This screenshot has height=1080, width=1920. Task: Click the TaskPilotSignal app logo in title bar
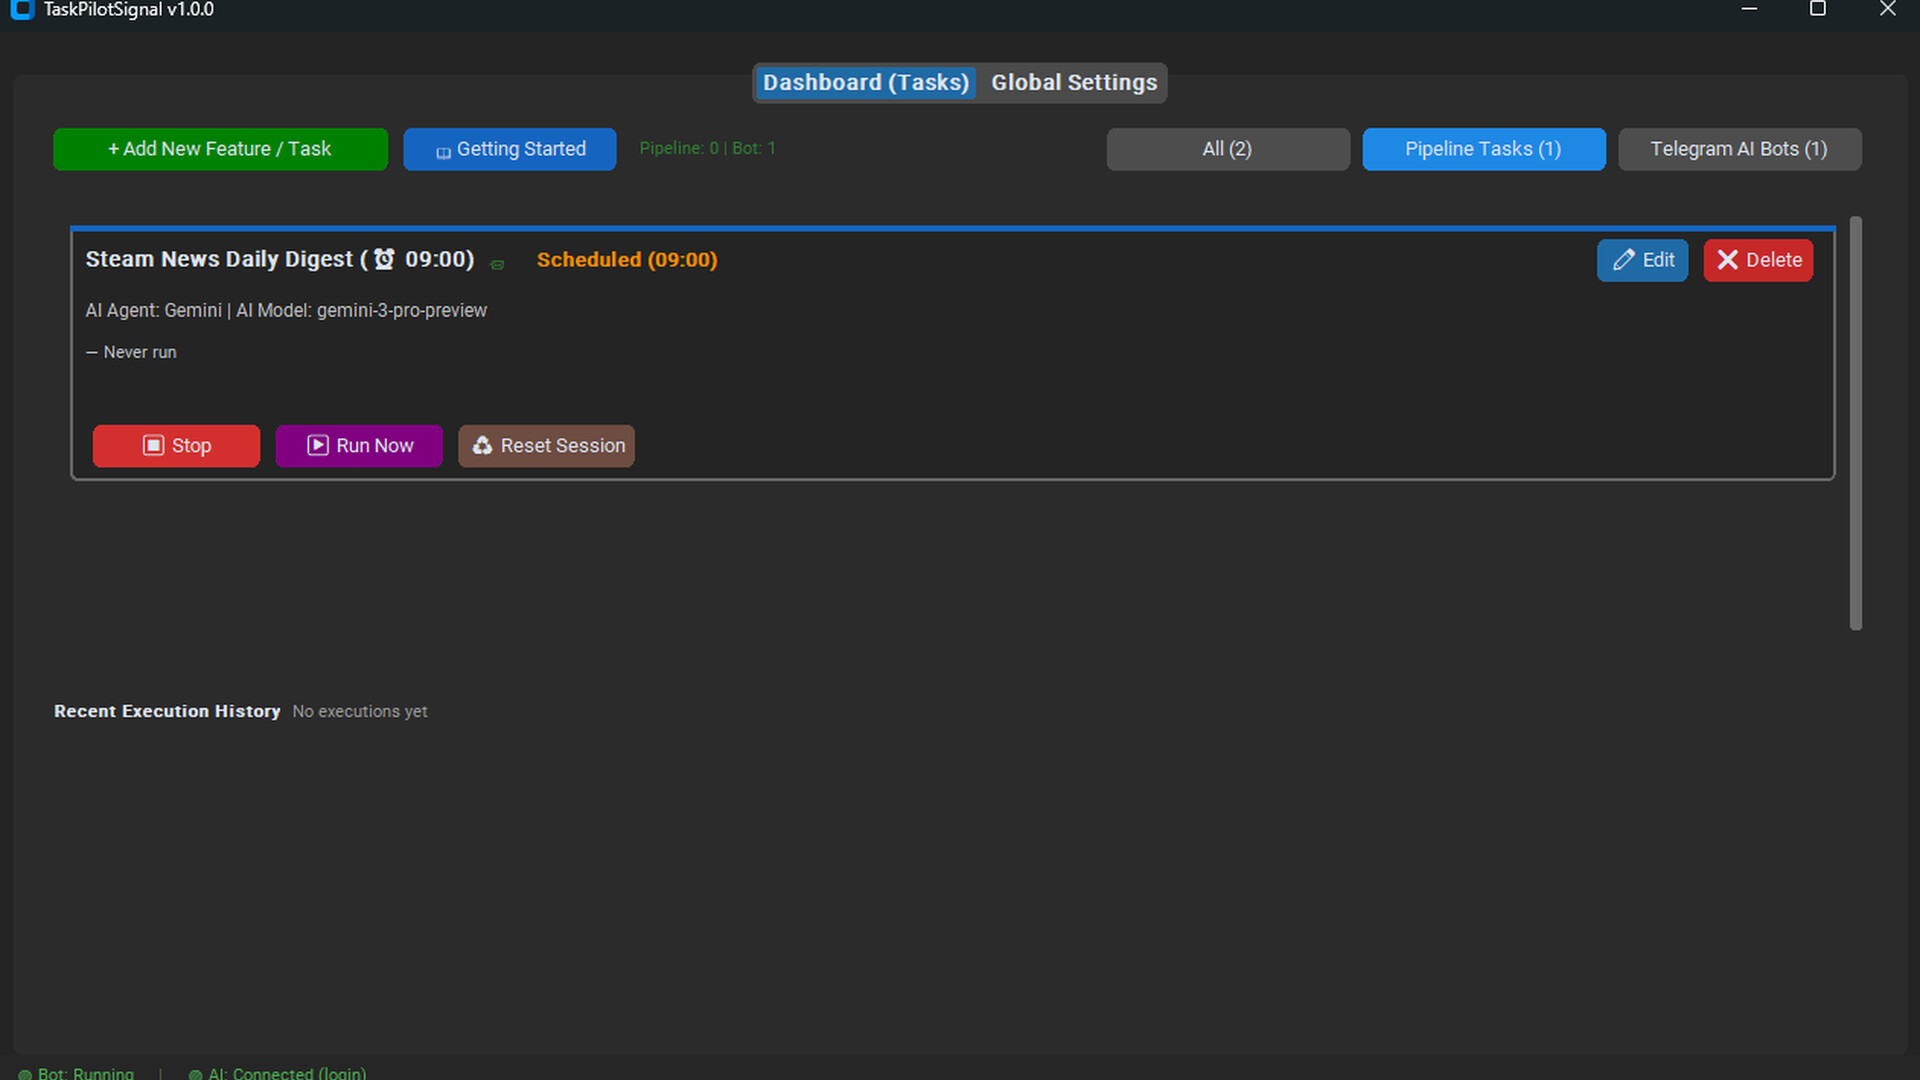tap(22, 10)
